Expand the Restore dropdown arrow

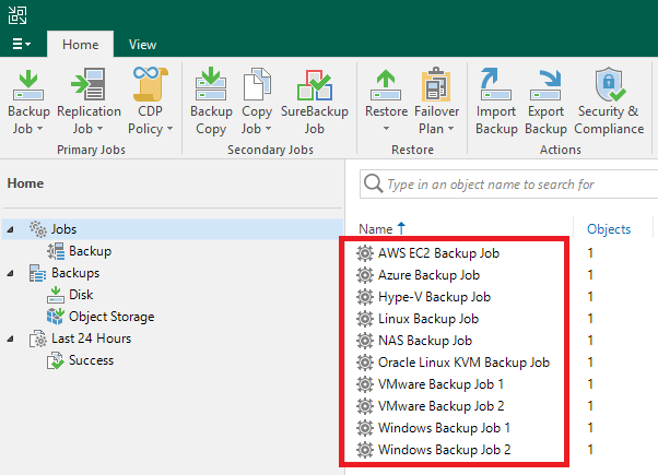pyautogui.click(x=386, y=128)
